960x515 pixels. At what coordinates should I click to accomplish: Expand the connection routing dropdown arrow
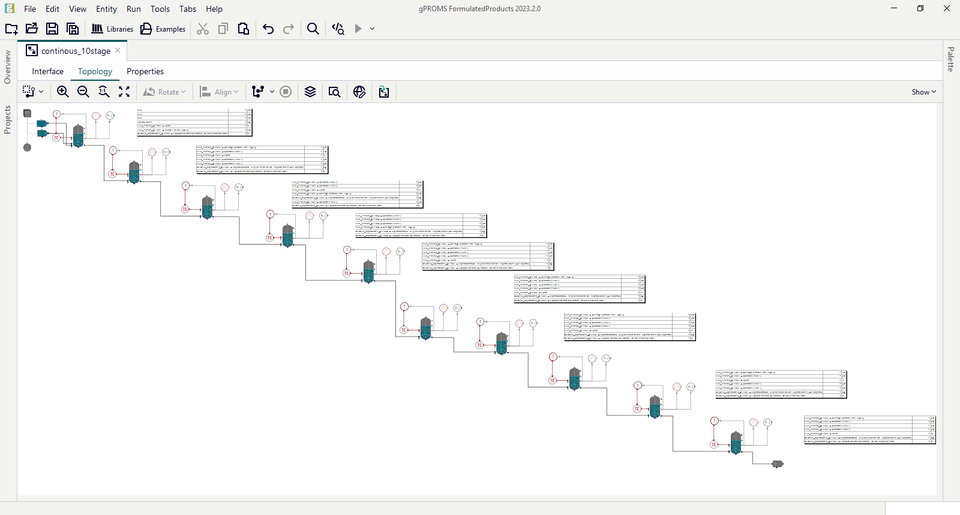point(272,92)
